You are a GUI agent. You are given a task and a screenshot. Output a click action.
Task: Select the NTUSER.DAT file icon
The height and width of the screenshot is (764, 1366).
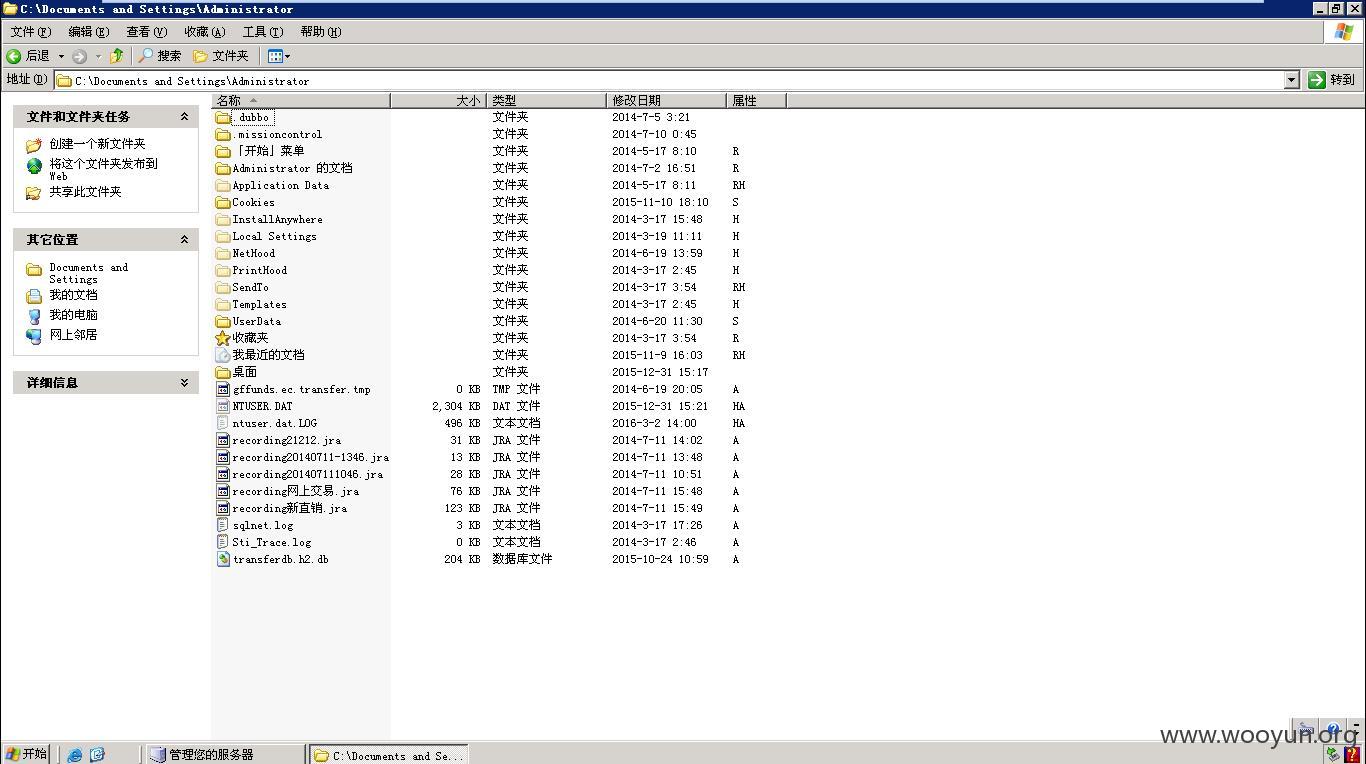223,406
